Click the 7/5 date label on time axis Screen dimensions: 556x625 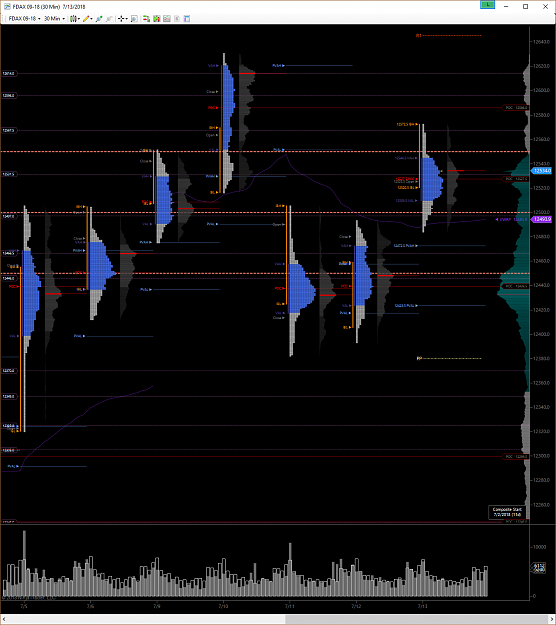click(x=24, y=606)
